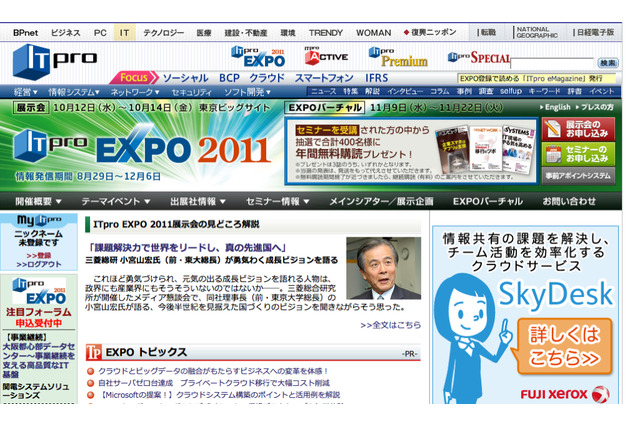Click red bullet beside 自社サーバゼロ台達成 topic
Viewport: 640px width, 426px height.
[x=91, y=383]
